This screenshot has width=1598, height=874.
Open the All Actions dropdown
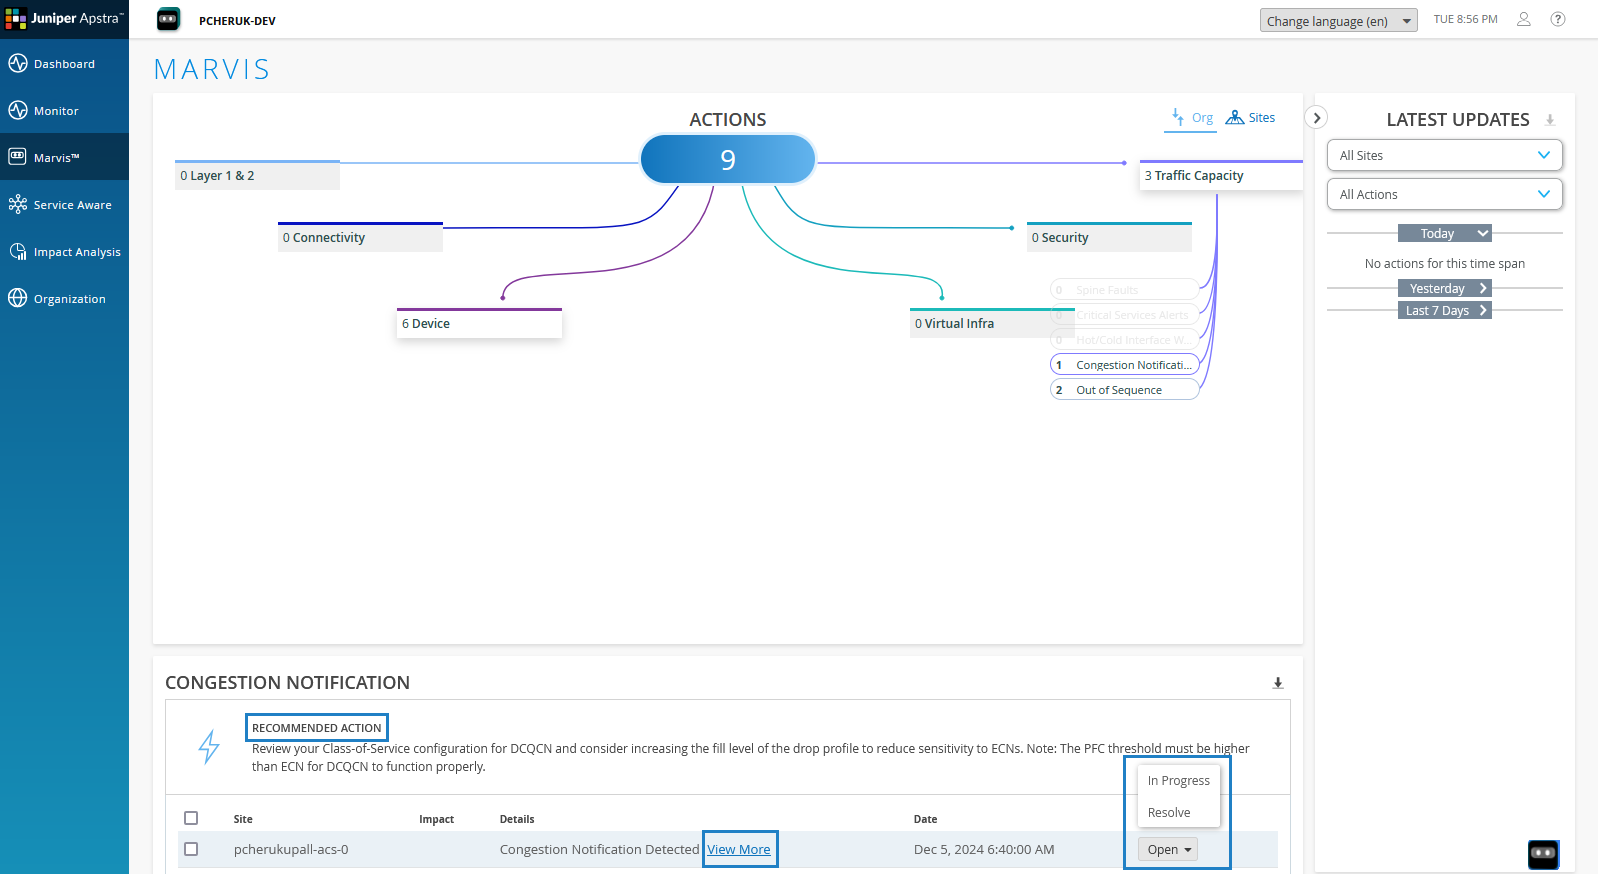click(x=1444, y=194)
